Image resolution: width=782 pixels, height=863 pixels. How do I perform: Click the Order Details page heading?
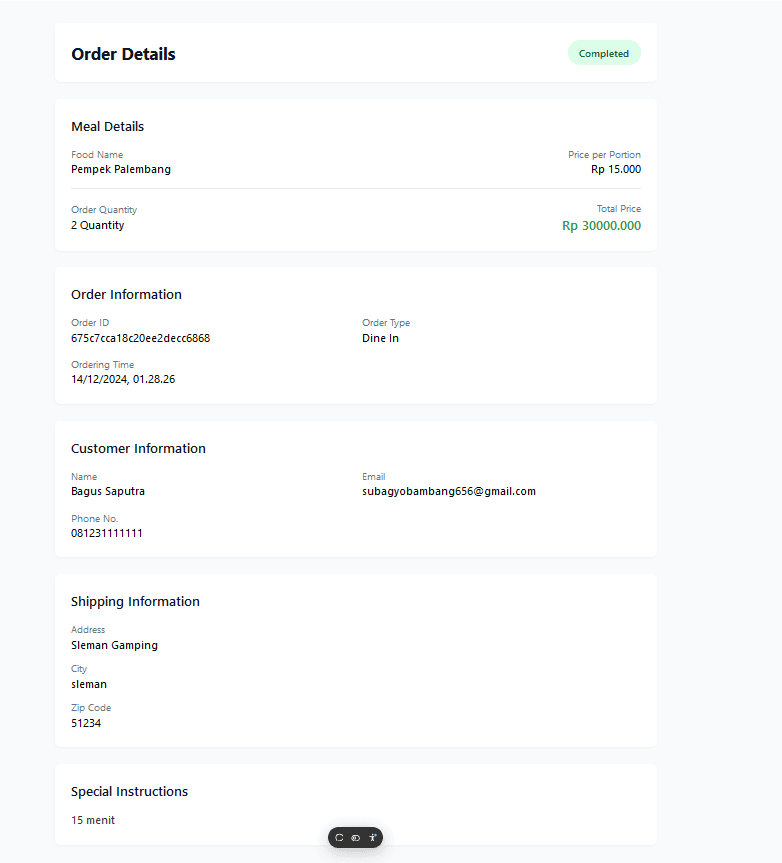pyautogui.click(x=123, y=54)
